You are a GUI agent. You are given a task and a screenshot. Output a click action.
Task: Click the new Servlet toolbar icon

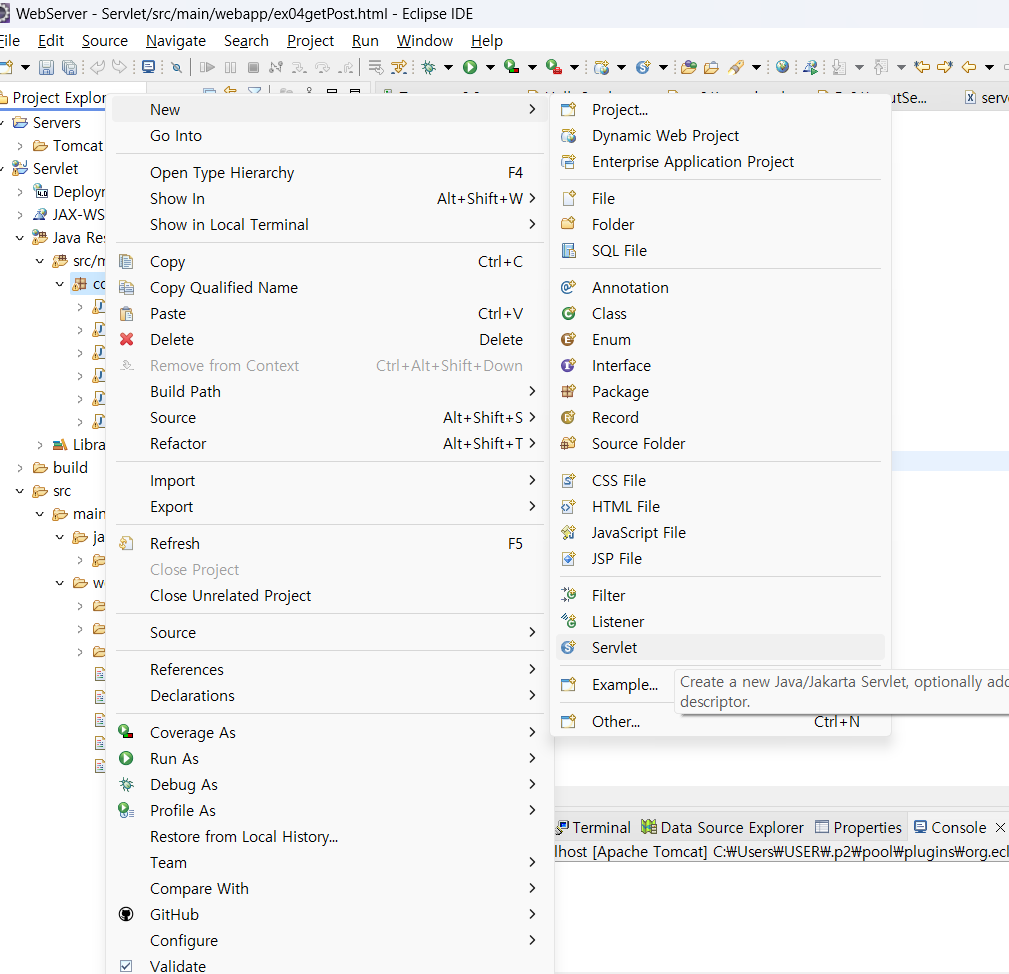click(x=643, y=67)
